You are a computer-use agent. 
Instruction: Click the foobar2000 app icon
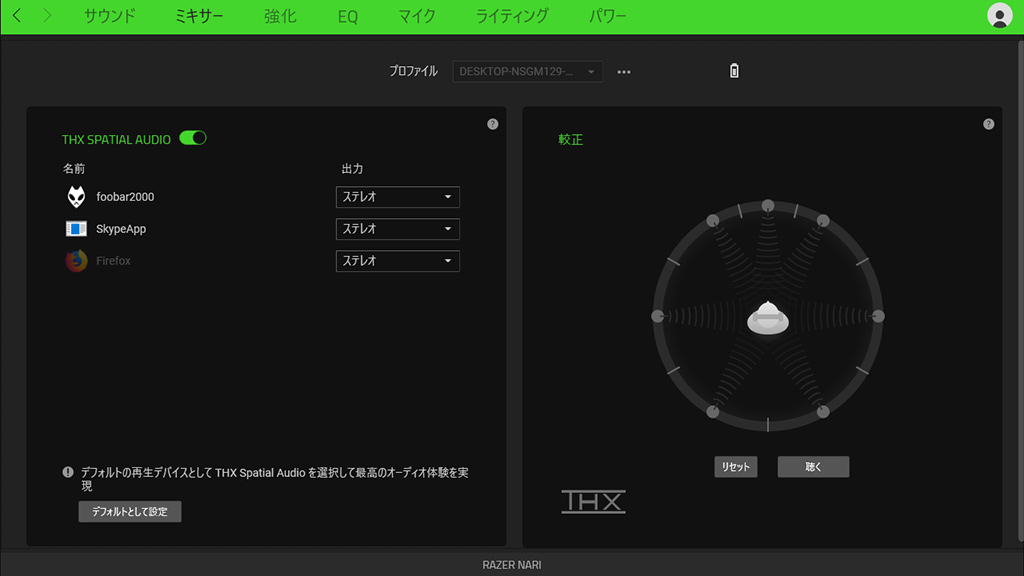(x=76, y=197)
